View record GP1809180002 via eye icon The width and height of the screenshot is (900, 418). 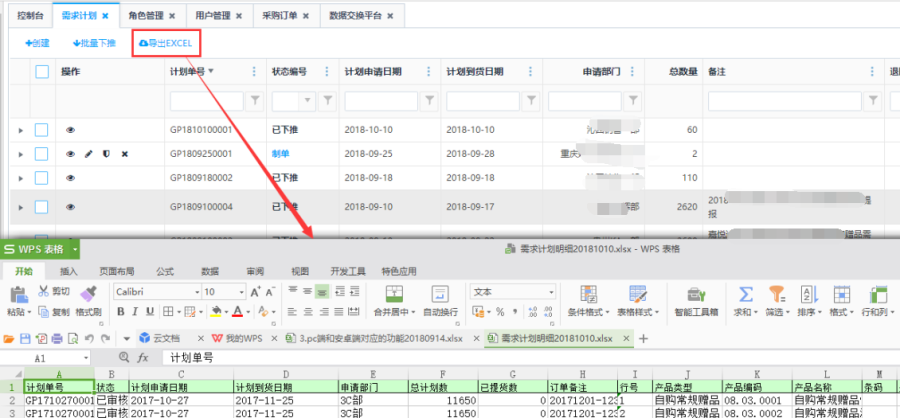pos(71,178)
